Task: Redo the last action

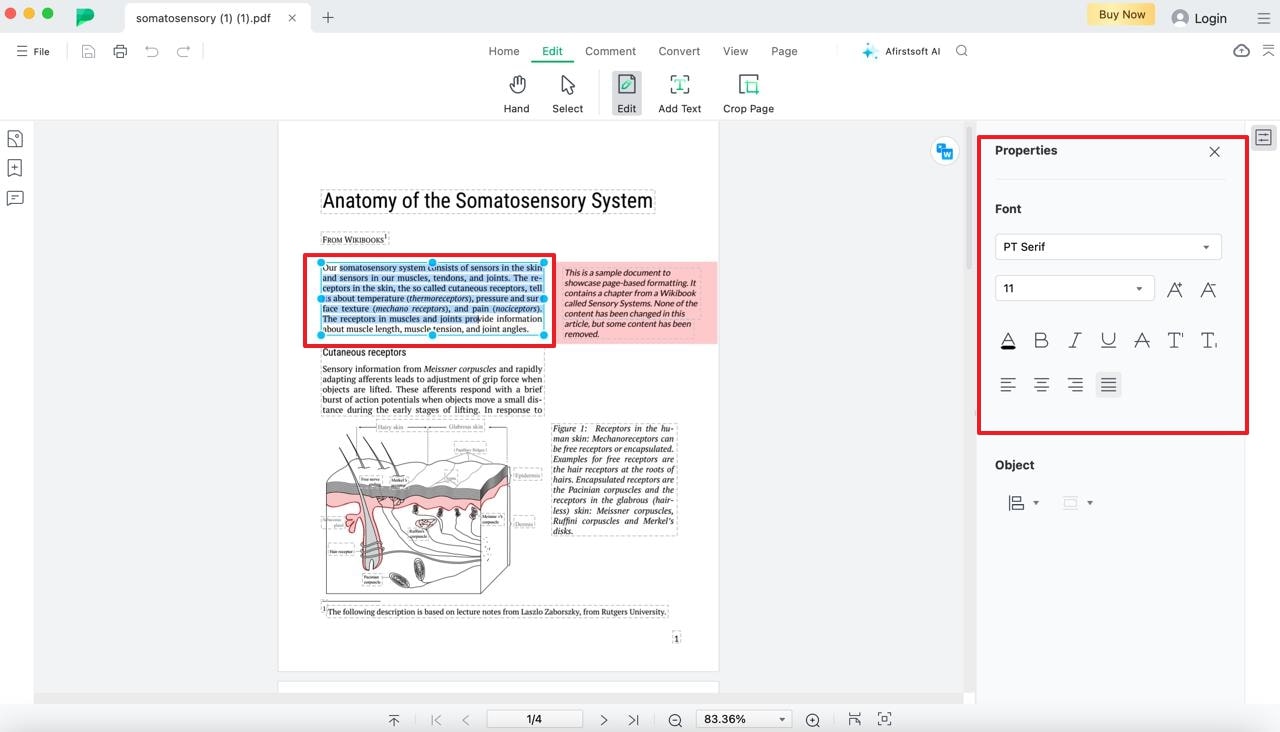Action: 183,51
